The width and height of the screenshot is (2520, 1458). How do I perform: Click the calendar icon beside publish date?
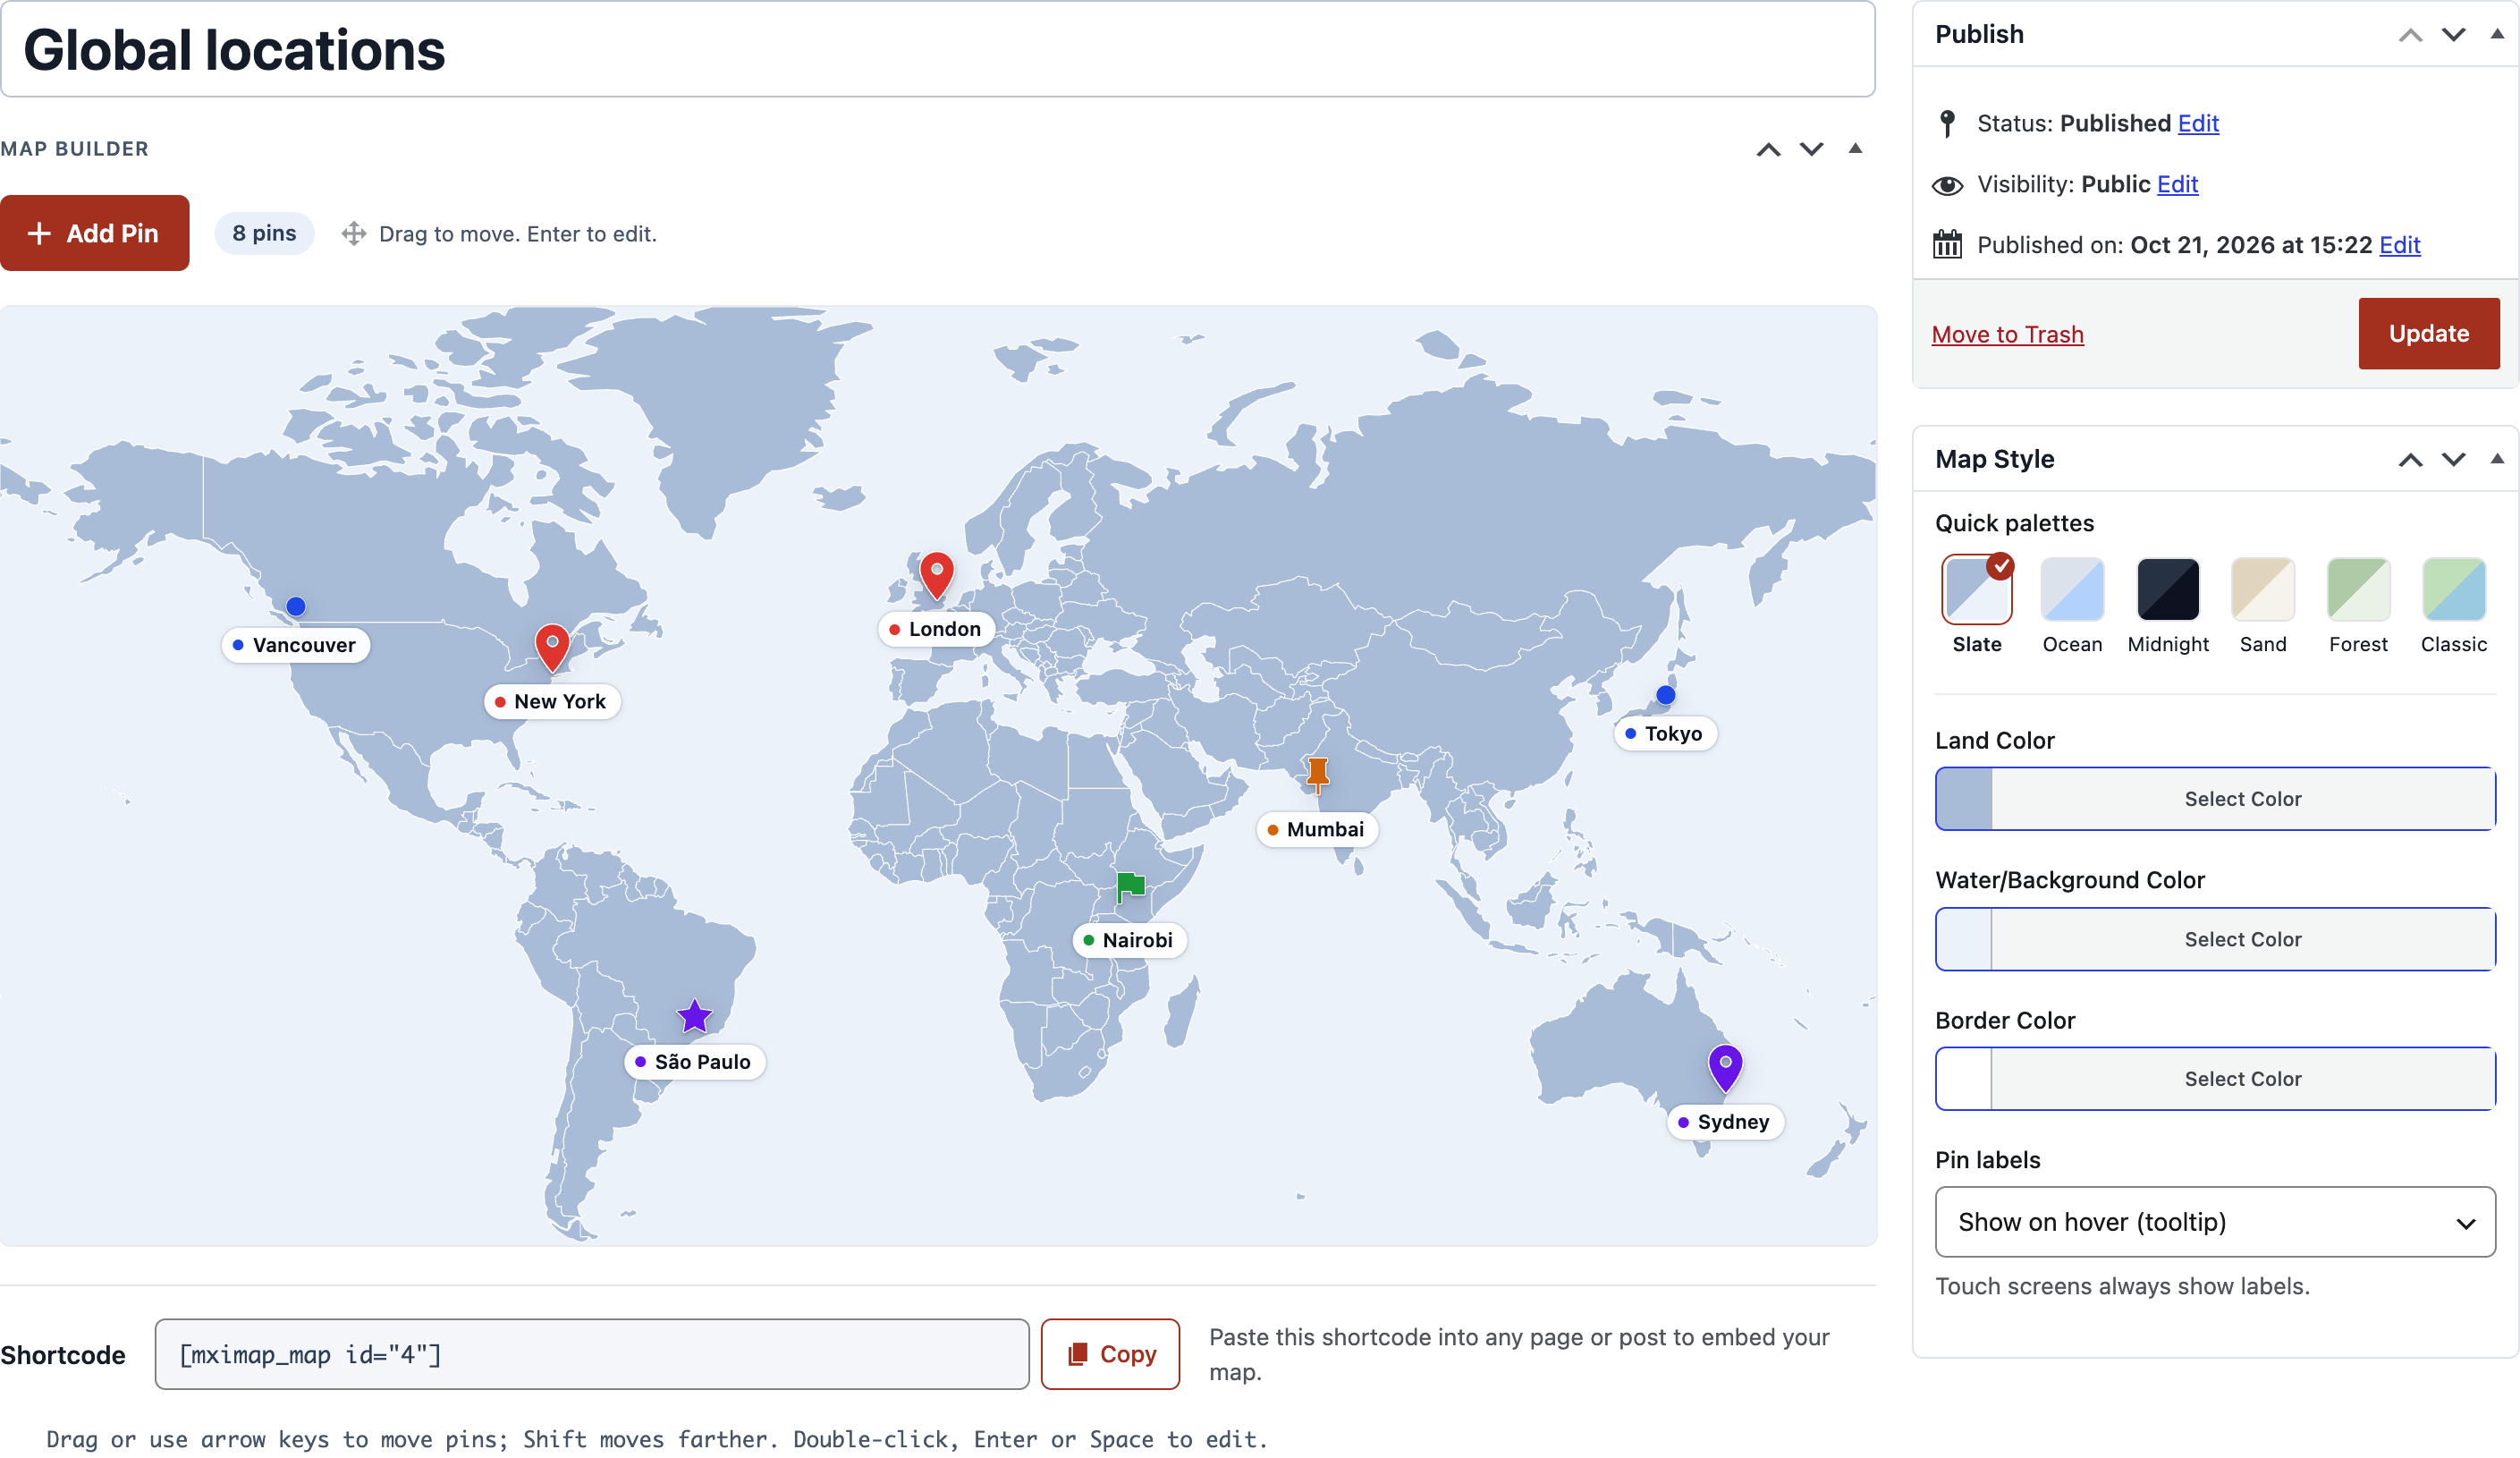tap(1947, 245)
